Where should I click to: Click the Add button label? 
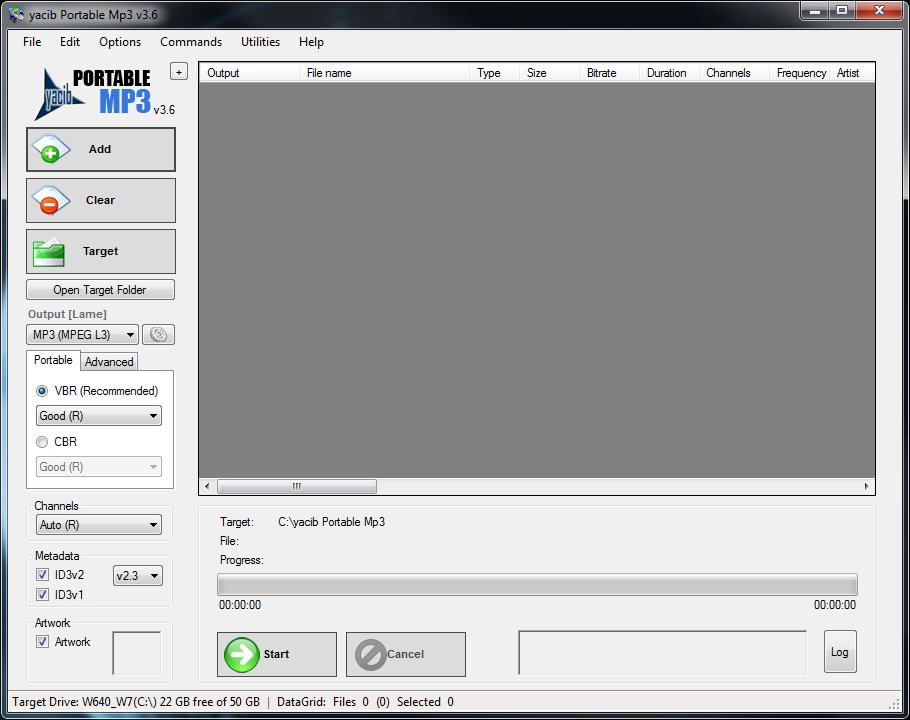tap(100, 149)
